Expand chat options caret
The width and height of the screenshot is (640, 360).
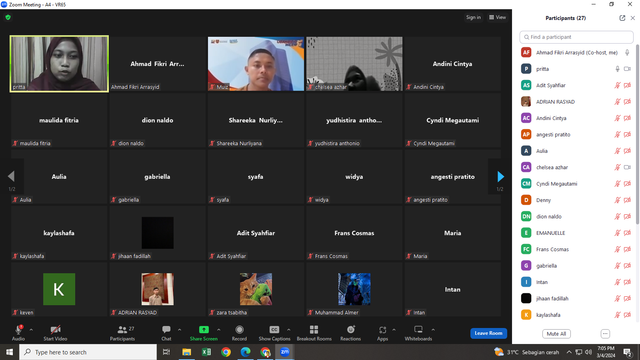[179, 330]
